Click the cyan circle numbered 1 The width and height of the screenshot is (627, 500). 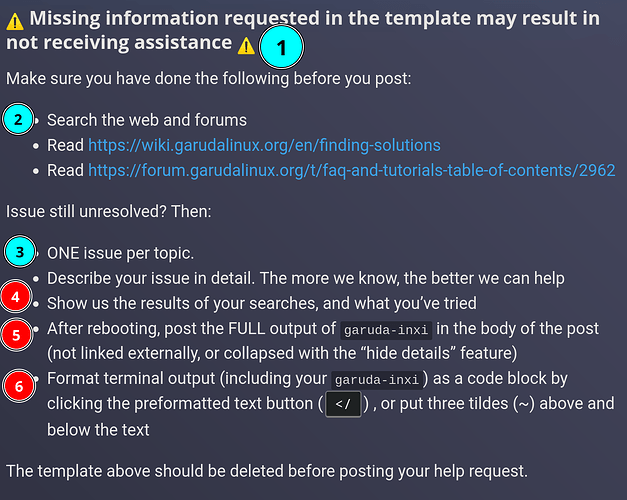(x=281, y=47)
